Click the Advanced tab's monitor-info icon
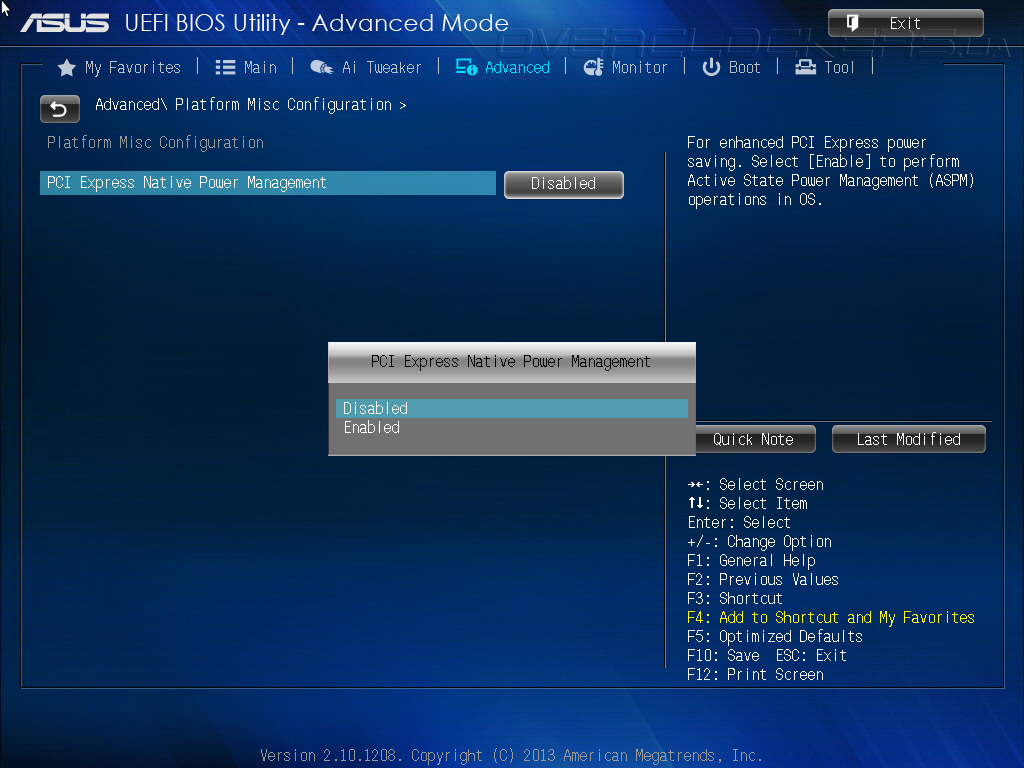1024x768 pixels. pyautogui.click(x=466, y=67)
